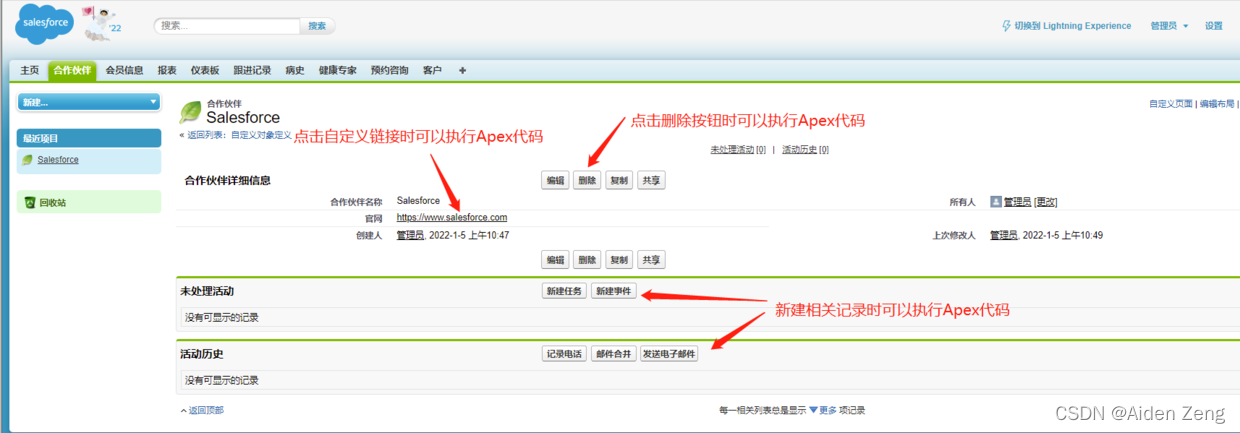Click top 复制 button in detail section

tap(619, 181)
